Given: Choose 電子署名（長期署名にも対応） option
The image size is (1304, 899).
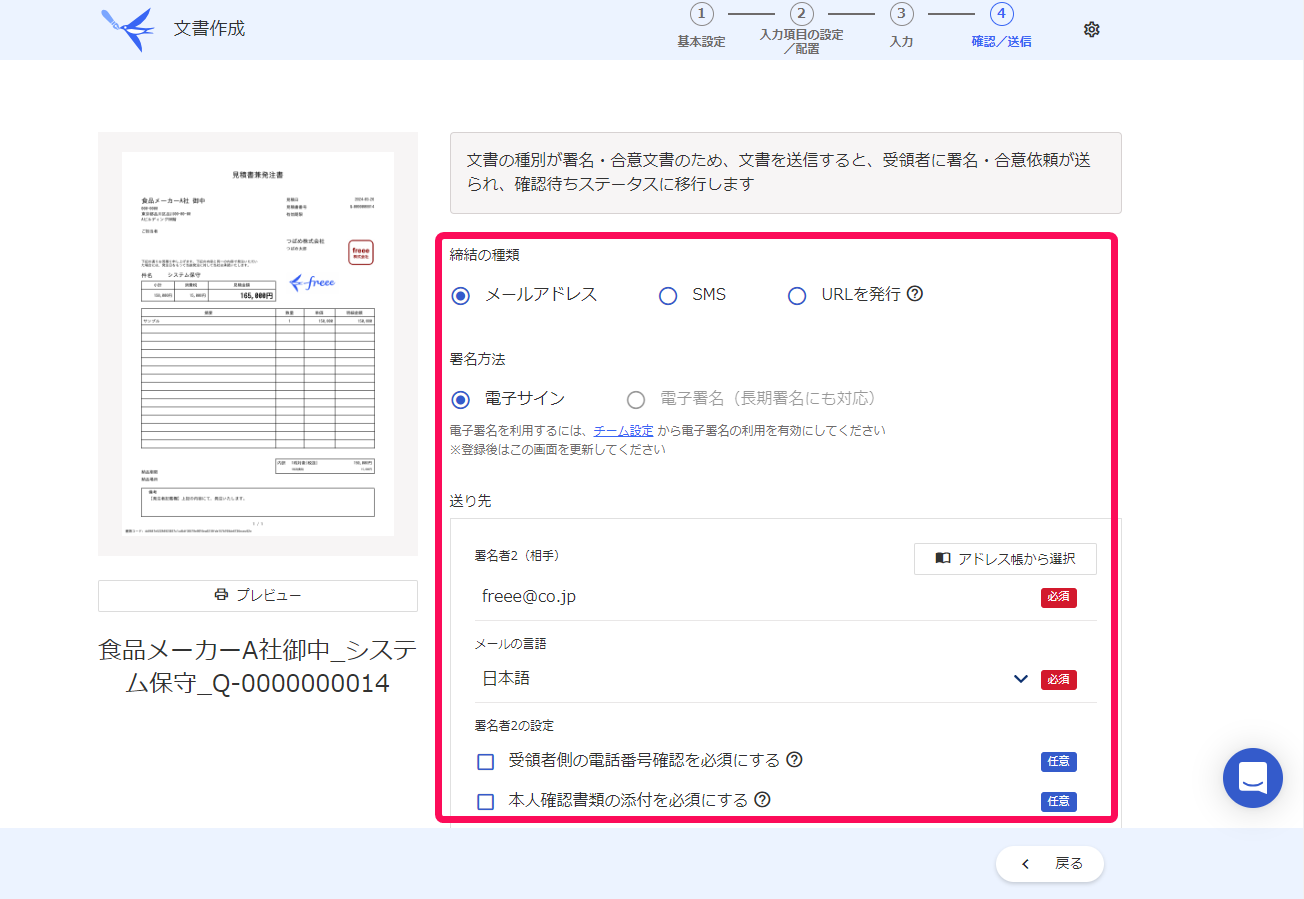Looking at the screenshot, I should (636, 400).
